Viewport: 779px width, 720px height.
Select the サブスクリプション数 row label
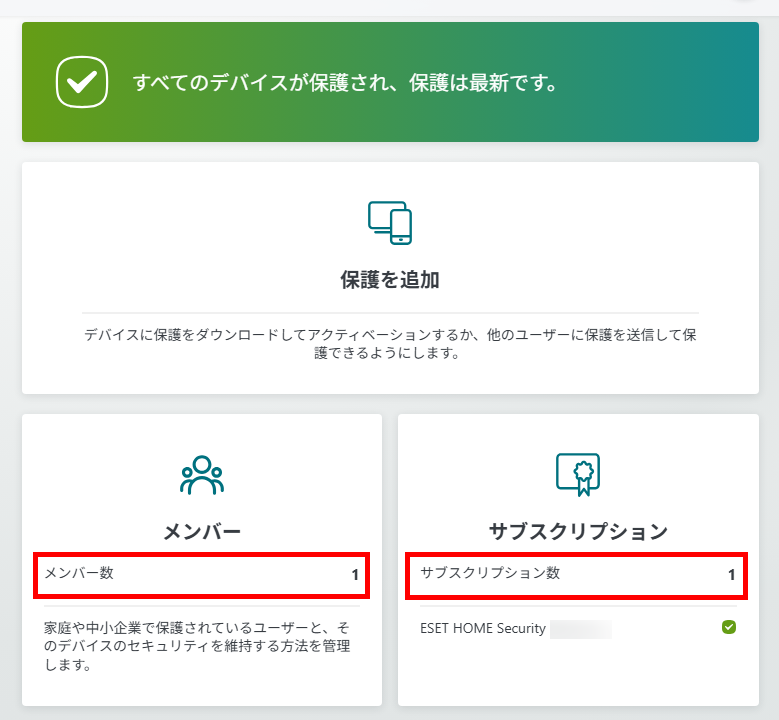pos(490,574)
